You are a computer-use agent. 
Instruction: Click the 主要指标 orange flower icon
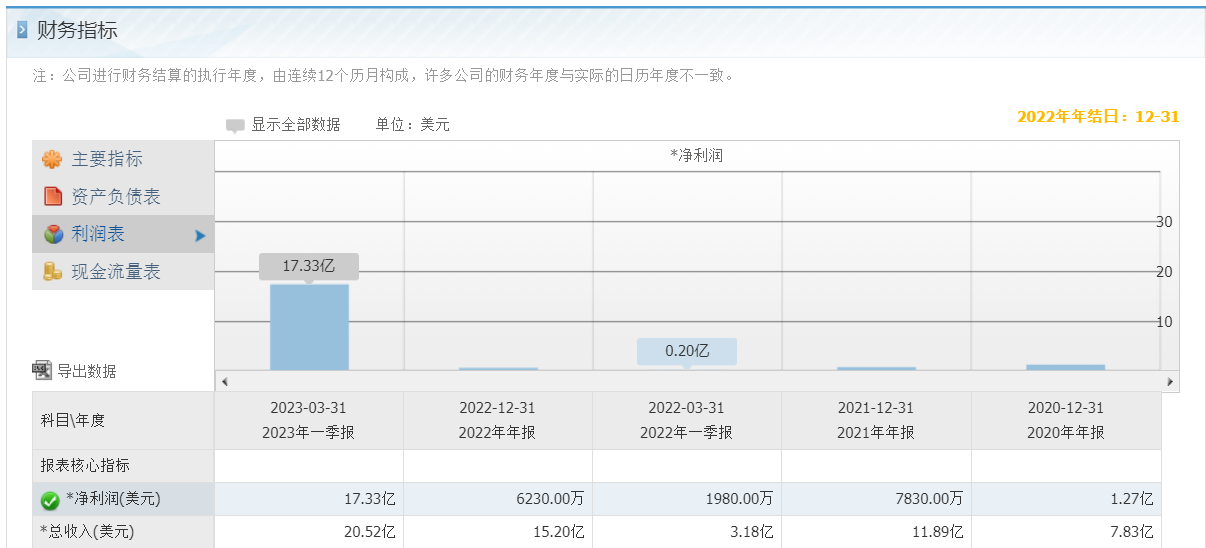52,159
